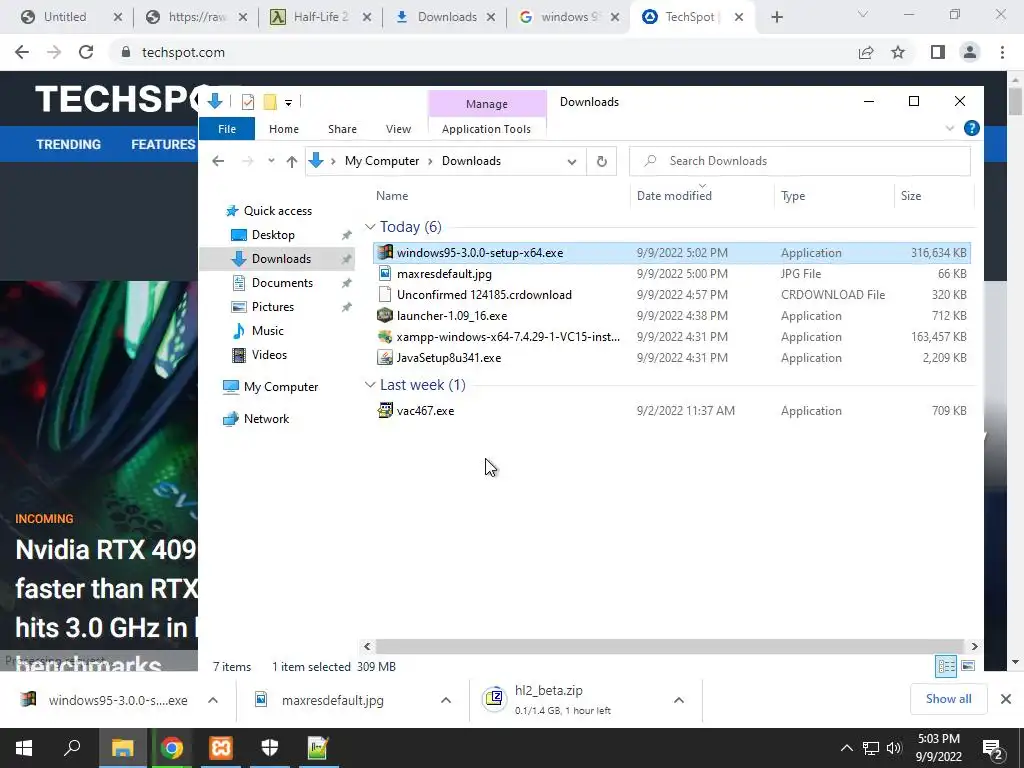This screenshot has width=1024, height=768.
Task: Open a new Chrome tab
Action: [776, 17]
